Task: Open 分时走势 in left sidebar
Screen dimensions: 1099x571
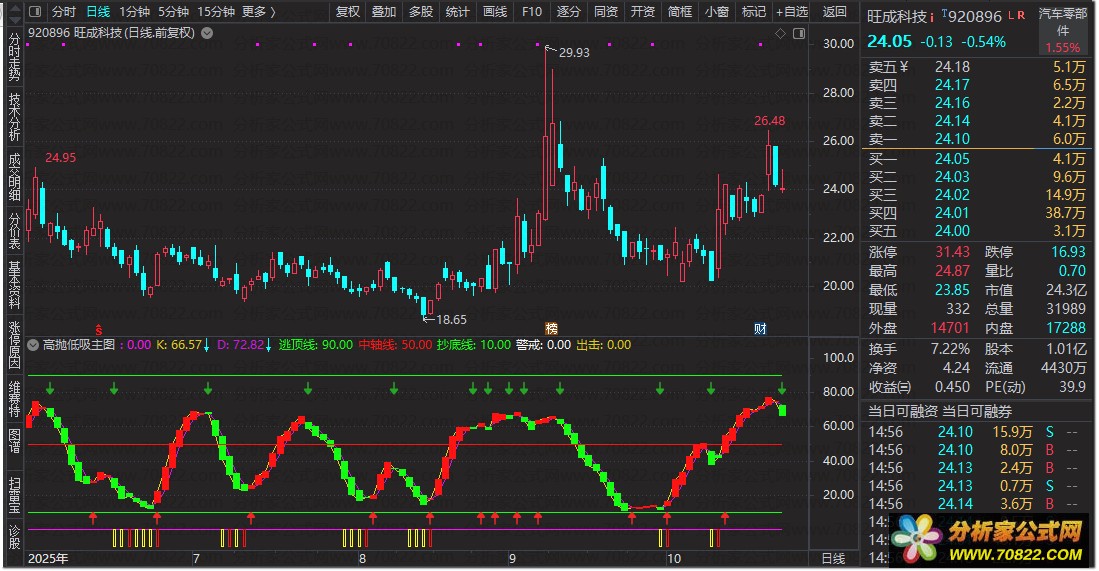Action: (x=14, y=57)
